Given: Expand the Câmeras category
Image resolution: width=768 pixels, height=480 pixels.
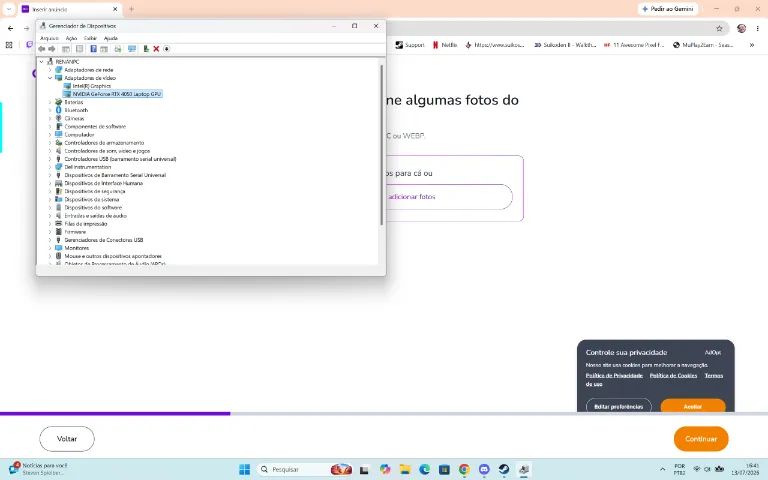Looking at the screenshot, I should [x=49, y=119].
